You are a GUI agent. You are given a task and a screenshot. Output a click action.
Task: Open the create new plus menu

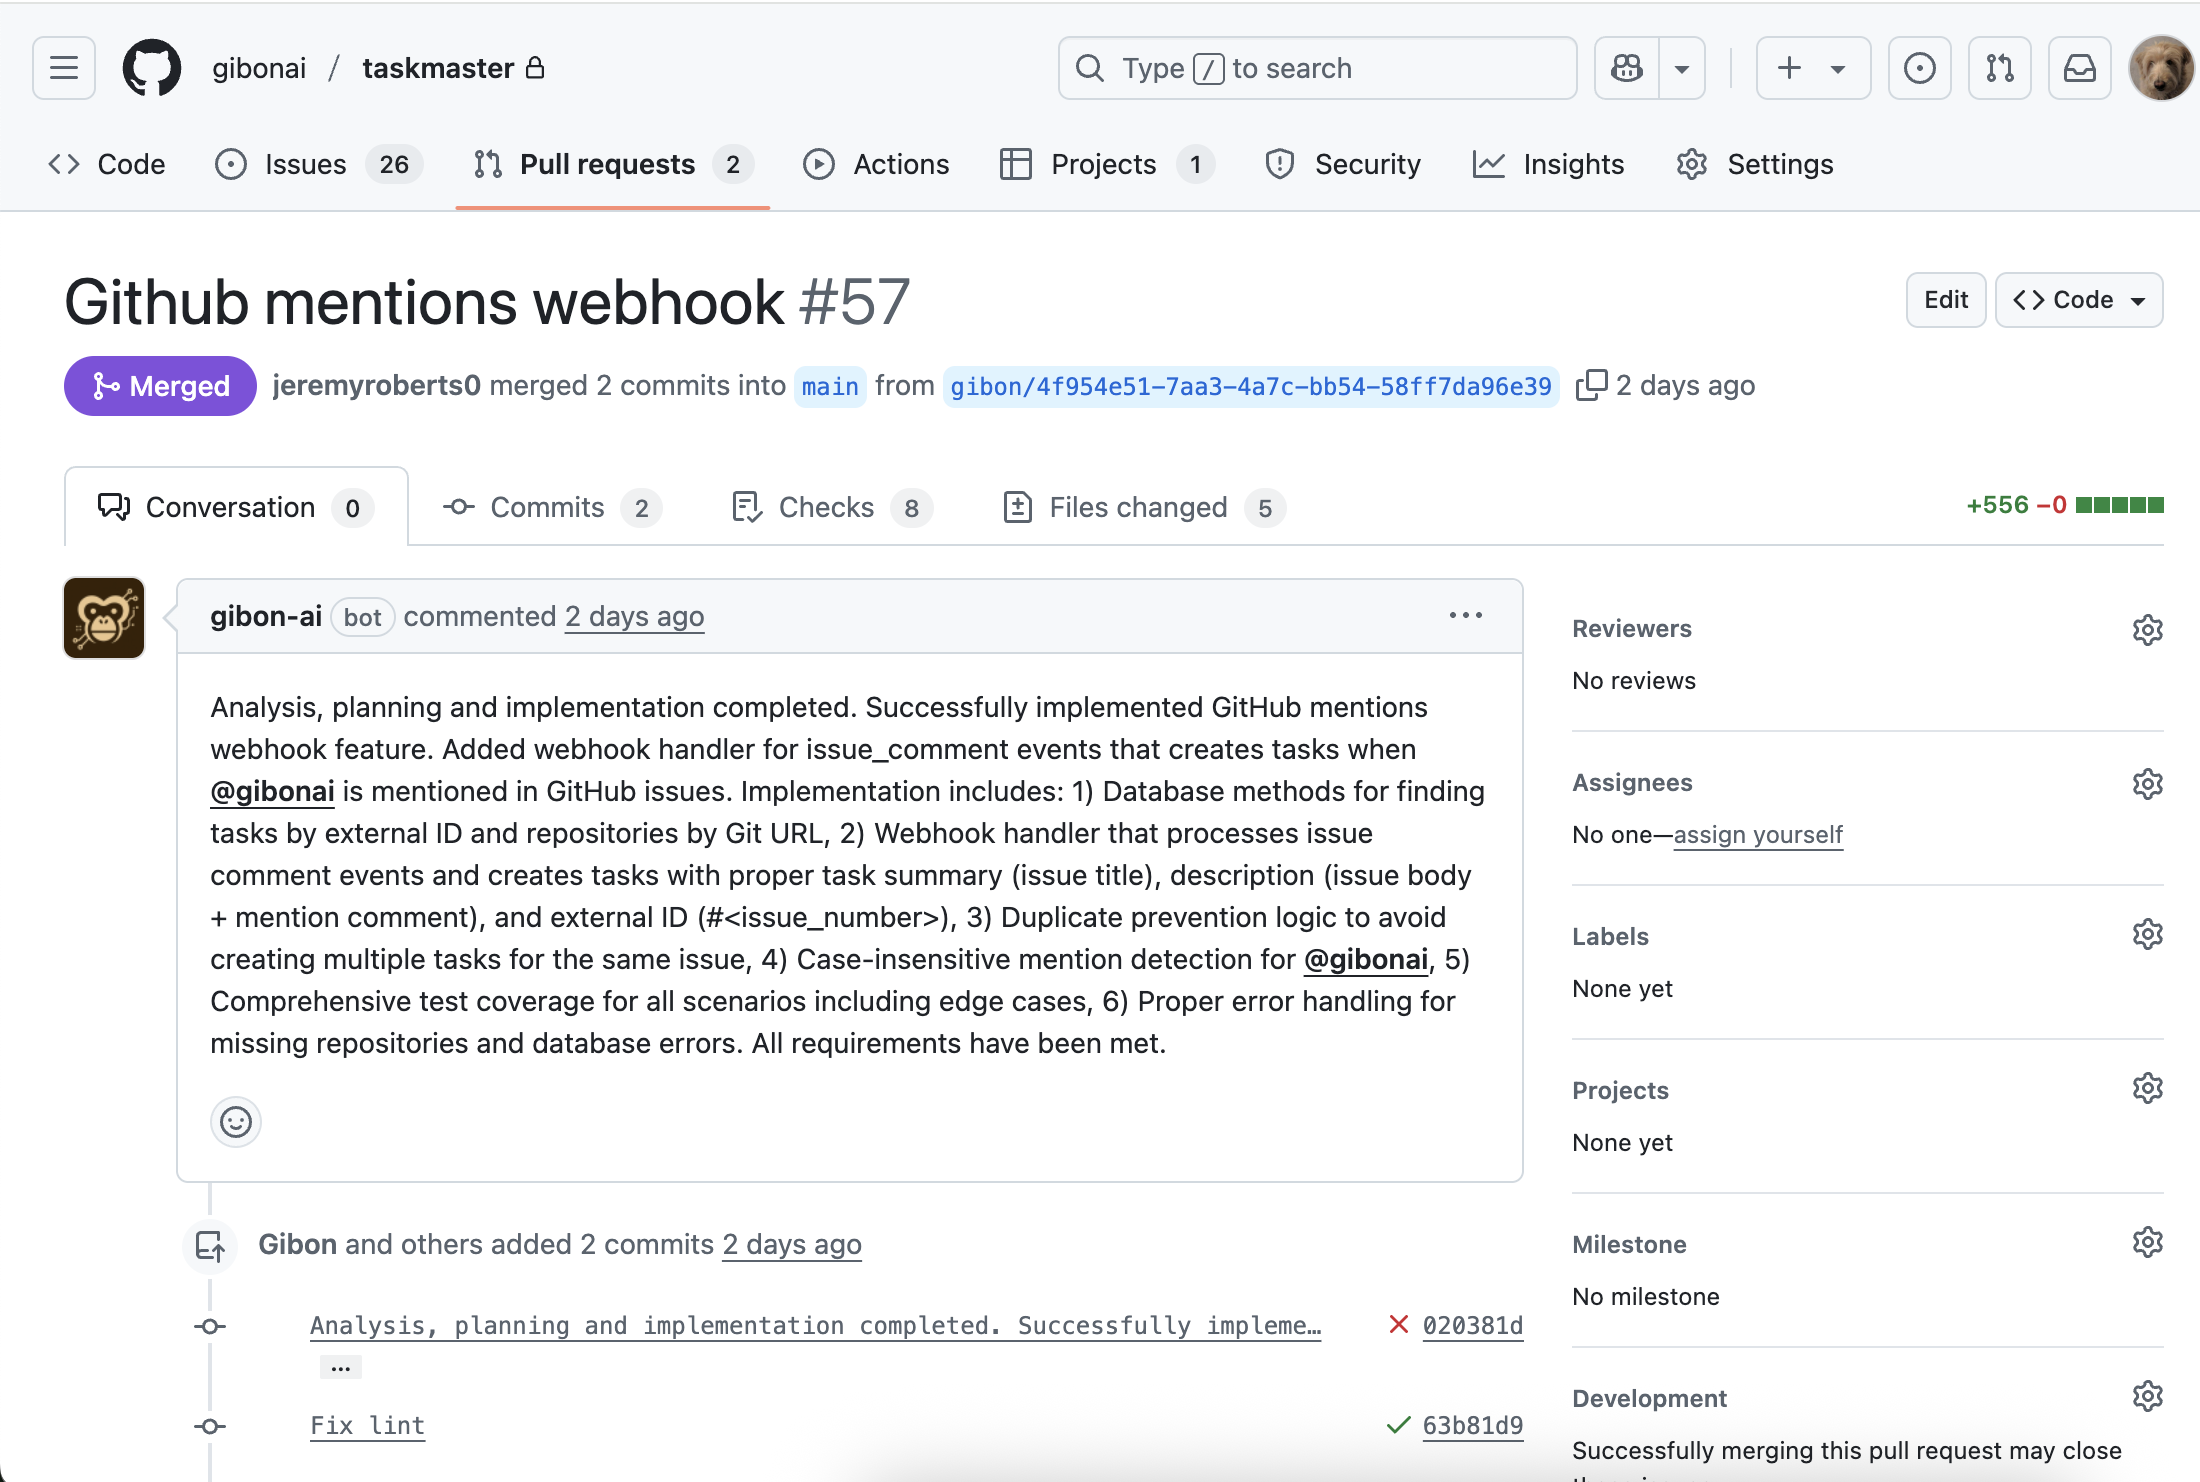click(1813, 68)
